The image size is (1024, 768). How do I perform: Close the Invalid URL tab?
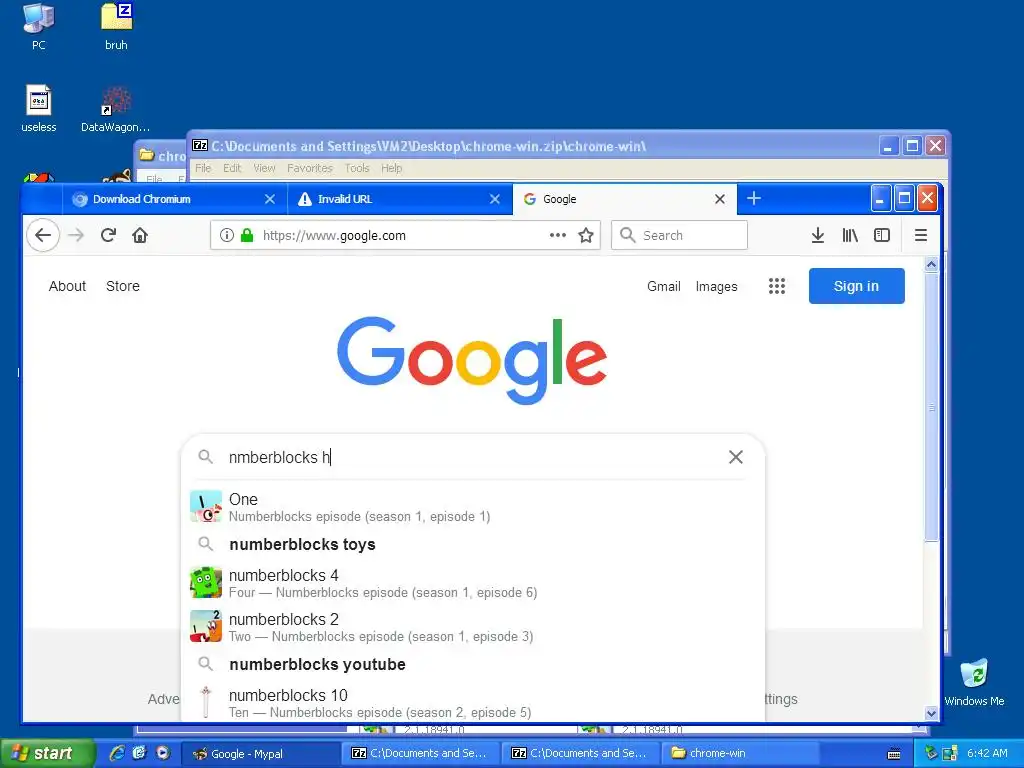click(495, 199)
